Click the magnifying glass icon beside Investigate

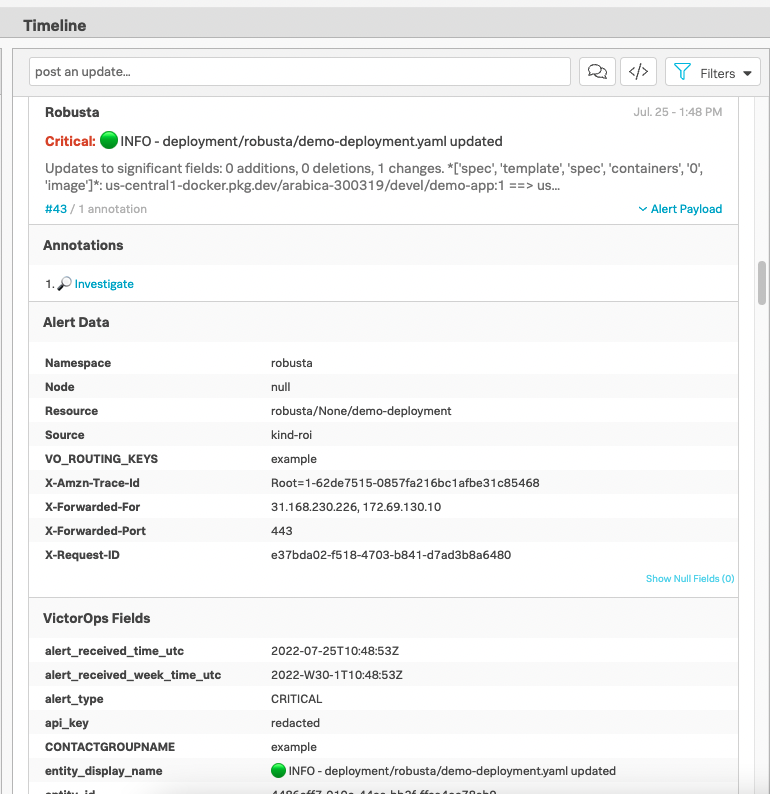(65, 284)
